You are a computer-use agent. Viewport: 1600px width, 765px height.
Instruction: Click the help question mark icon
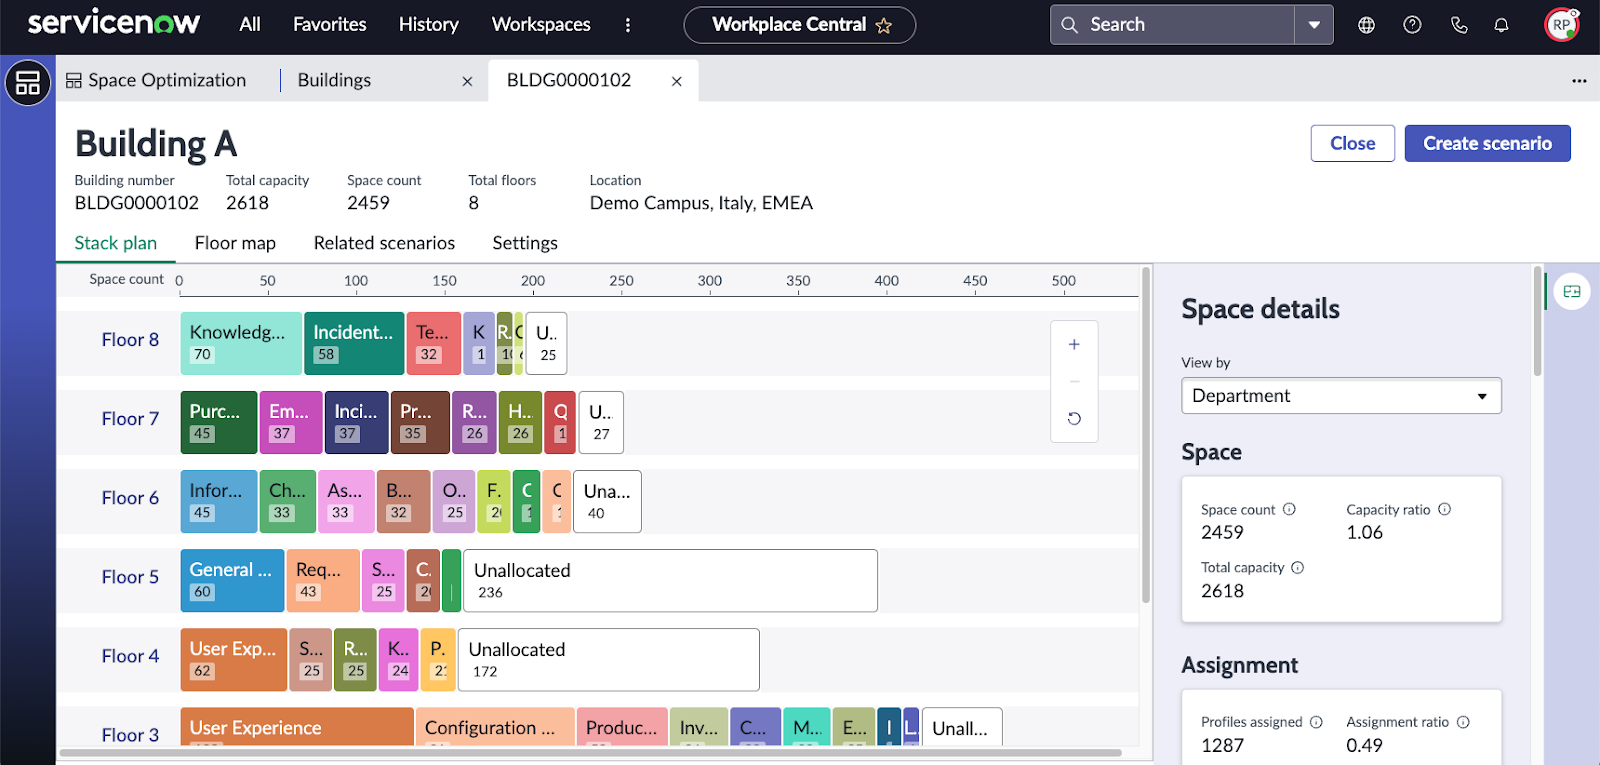pos(1412,25)
